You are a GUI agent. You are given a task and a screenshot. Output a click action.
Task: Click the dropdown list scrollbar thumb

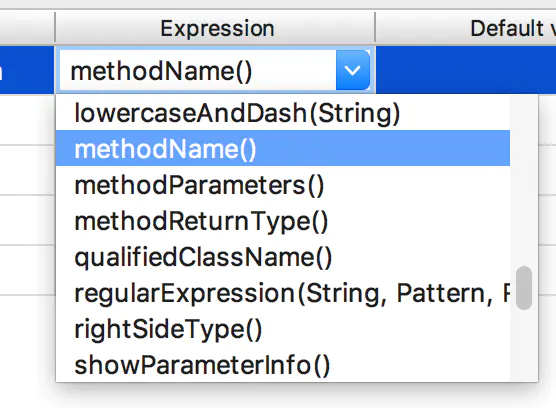coord(524,288)
